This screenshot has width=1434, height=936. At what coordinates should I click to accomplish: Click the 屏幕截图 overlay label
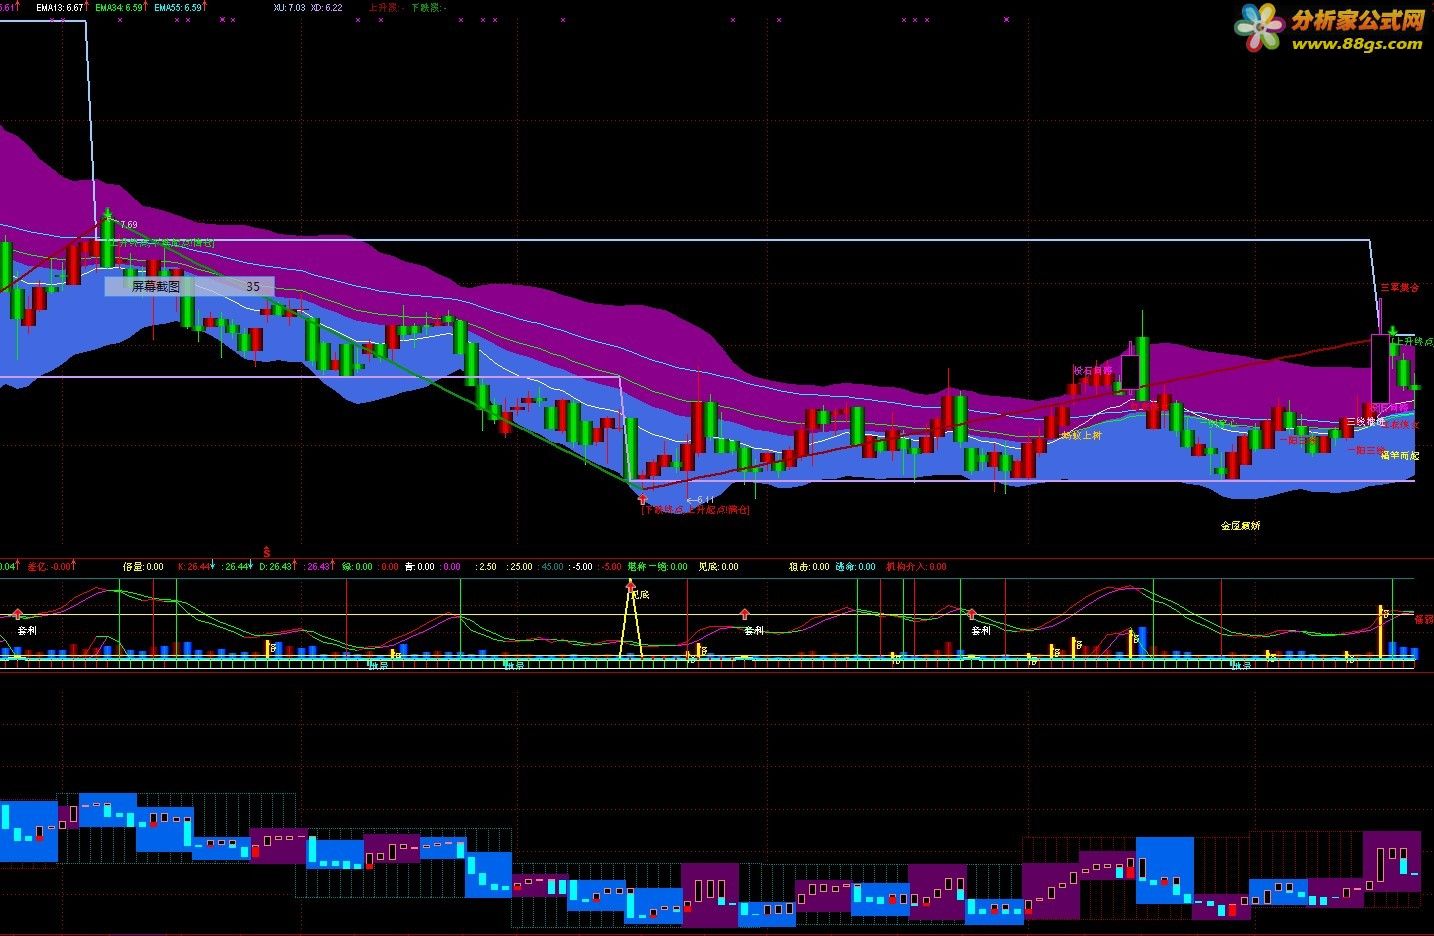point(156,286)
